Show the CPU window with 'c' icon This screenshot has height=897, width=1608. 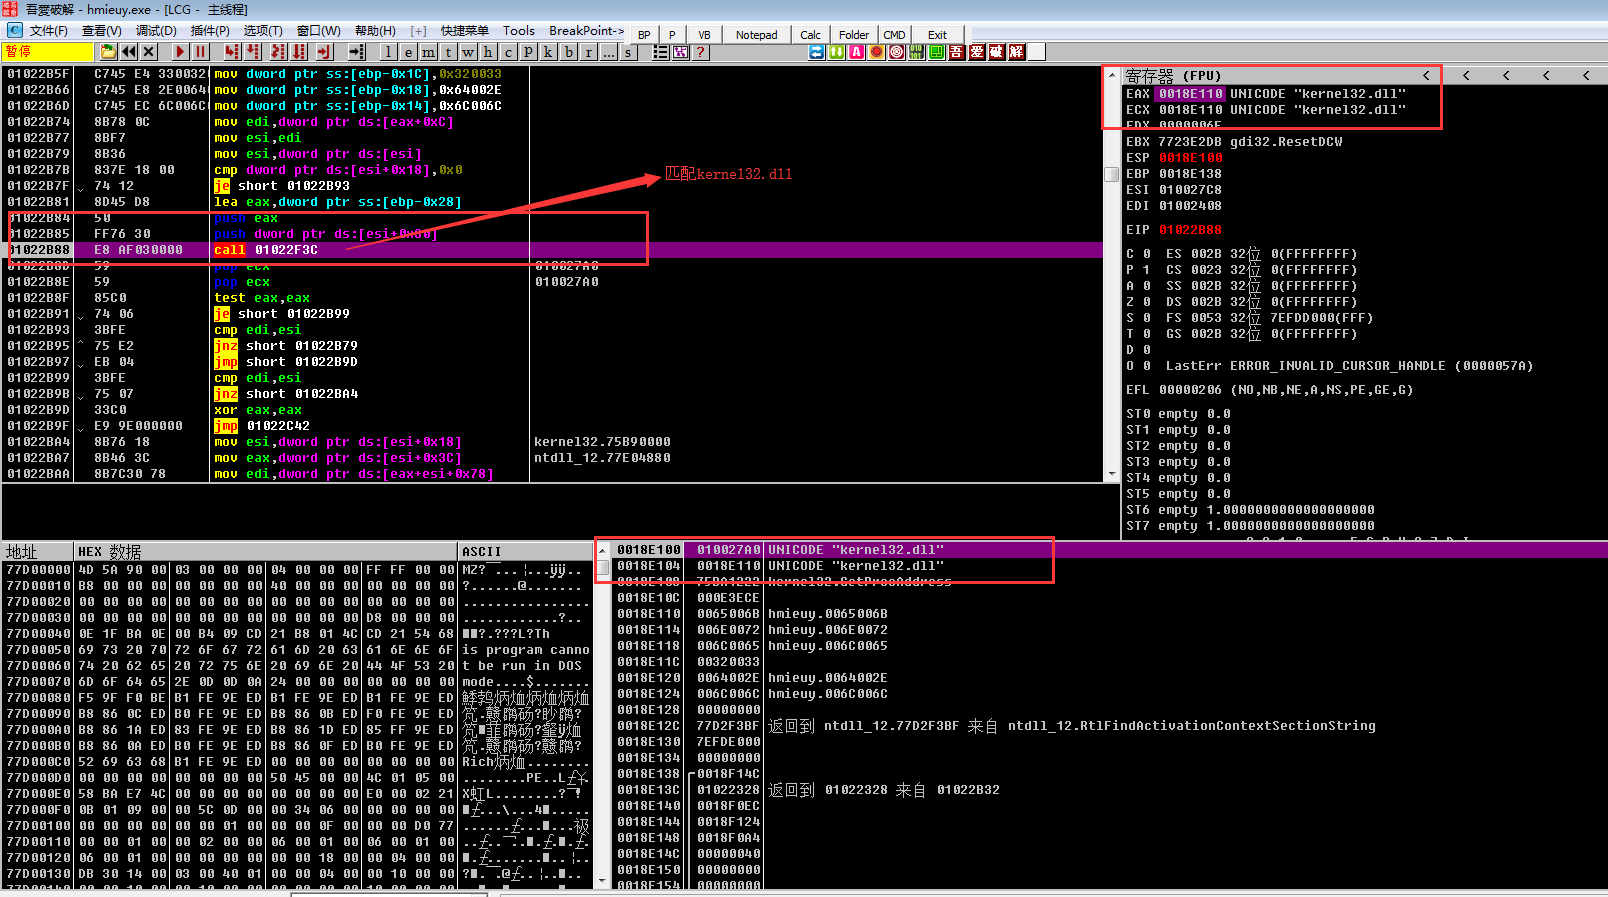pos(508,52)
